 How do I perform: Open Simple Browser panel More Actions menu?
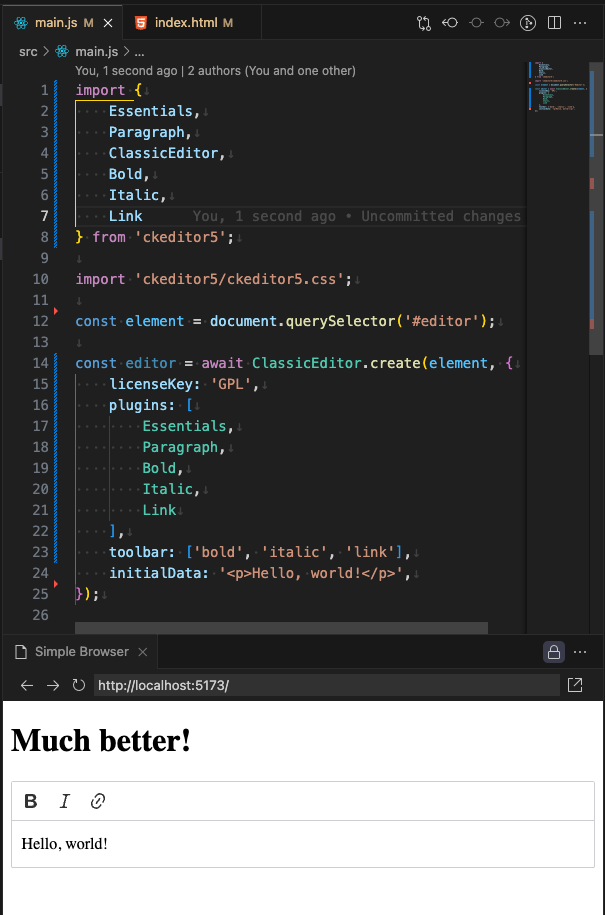click(580, 652)
